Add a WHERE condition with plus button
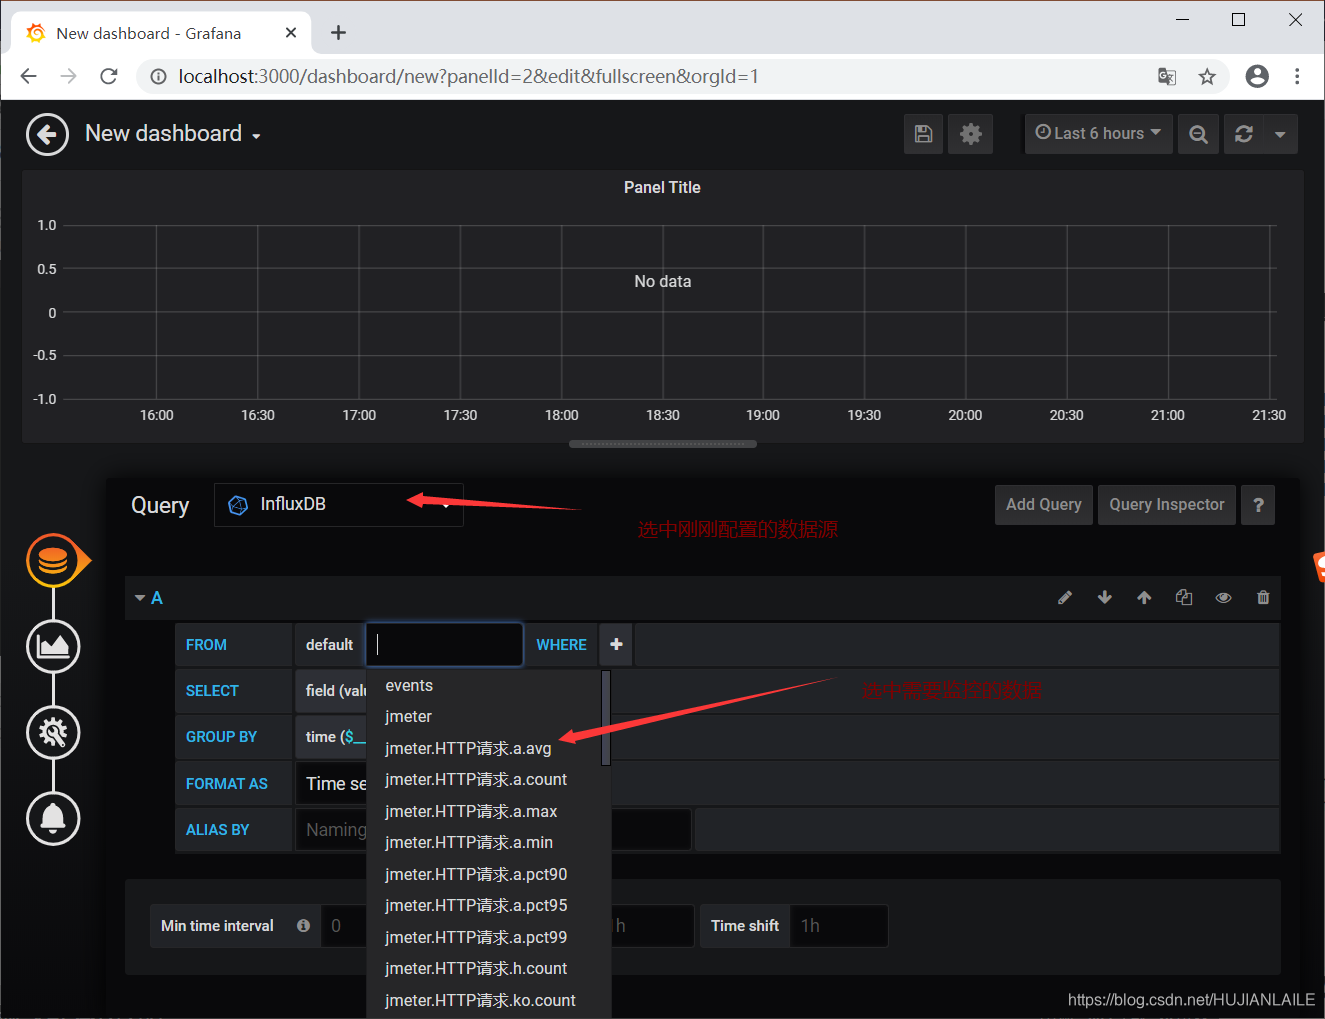 [x=616, y=645]
